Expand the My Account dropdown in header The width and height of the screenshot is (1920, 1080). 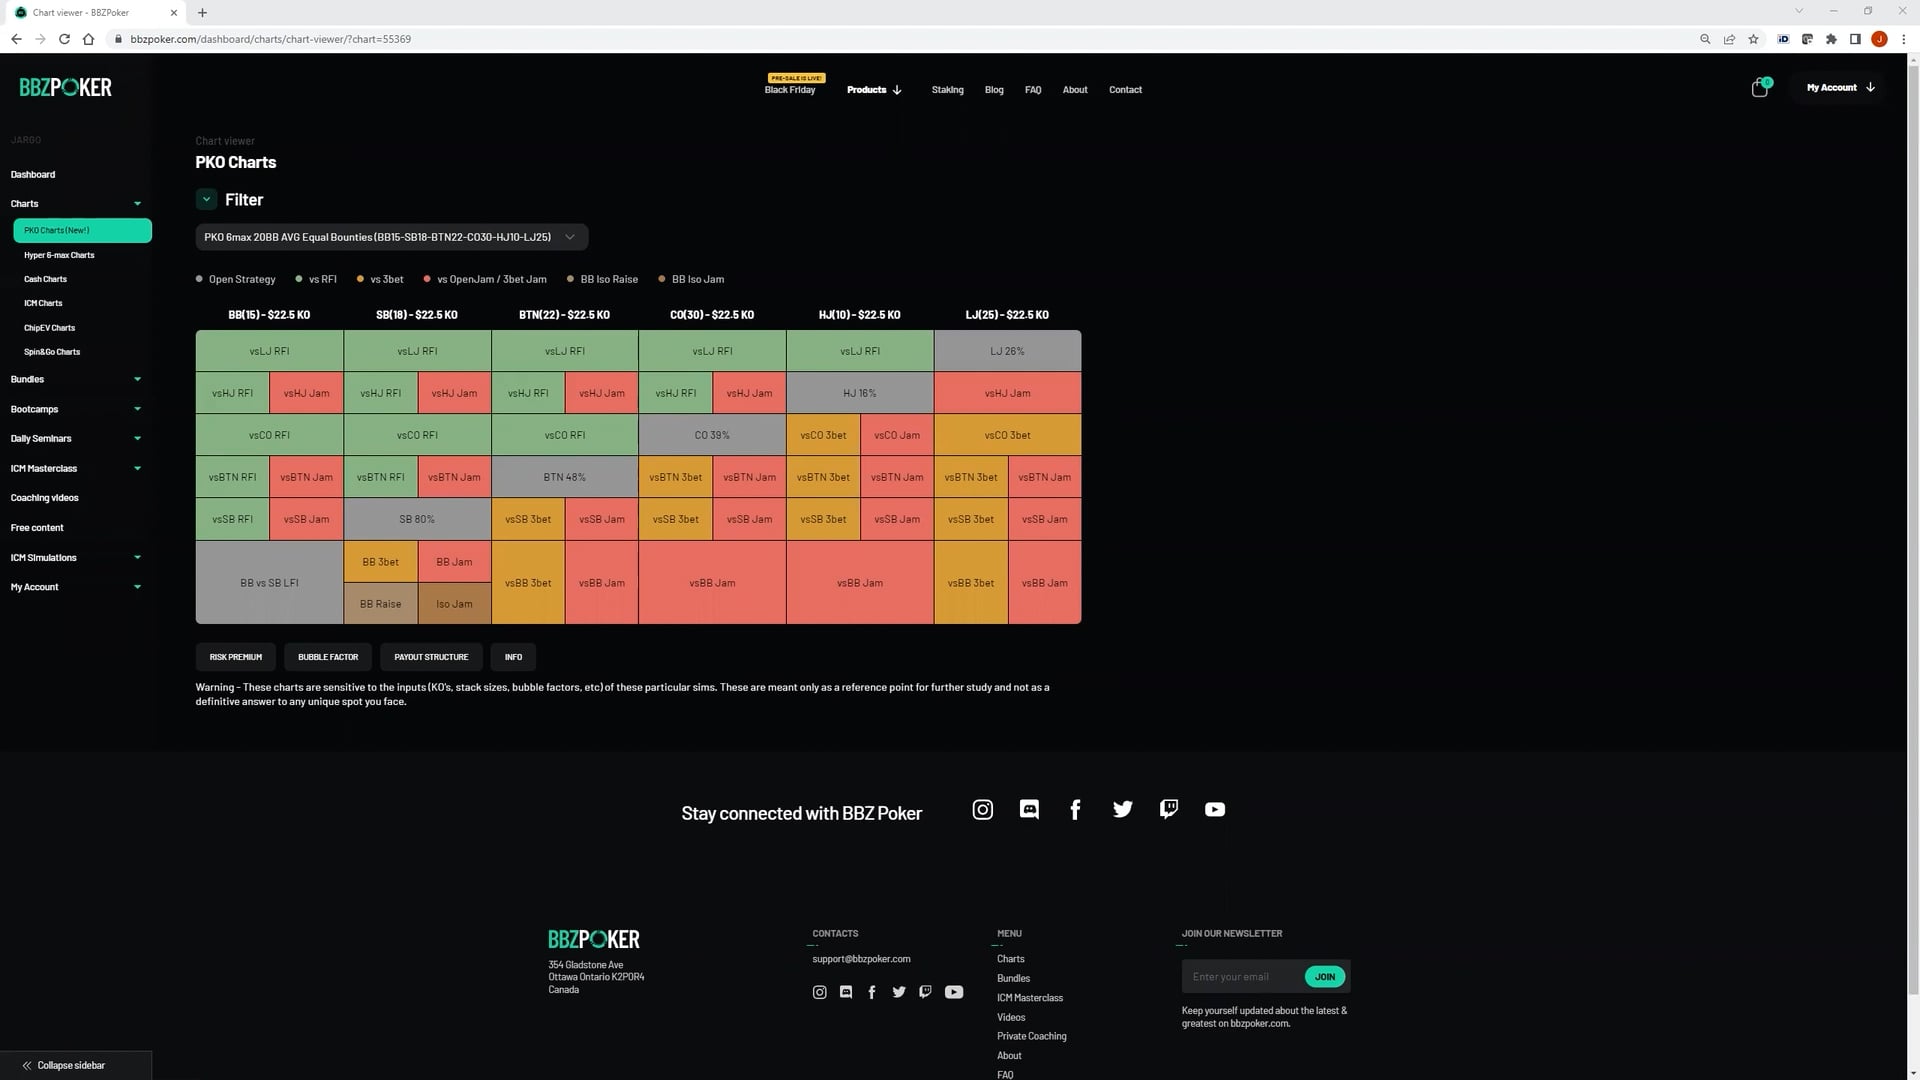(1838, 87)
